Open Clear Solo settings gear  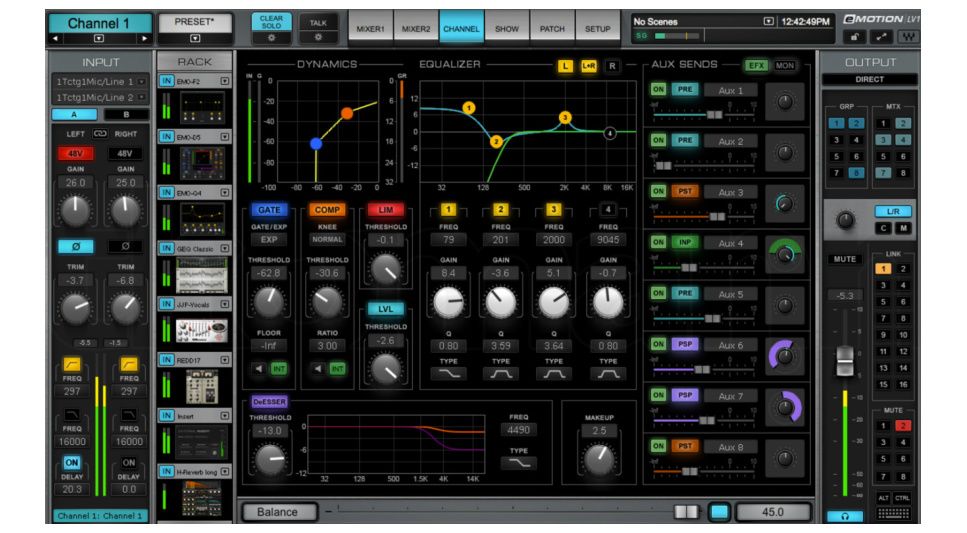coord(271,37)
